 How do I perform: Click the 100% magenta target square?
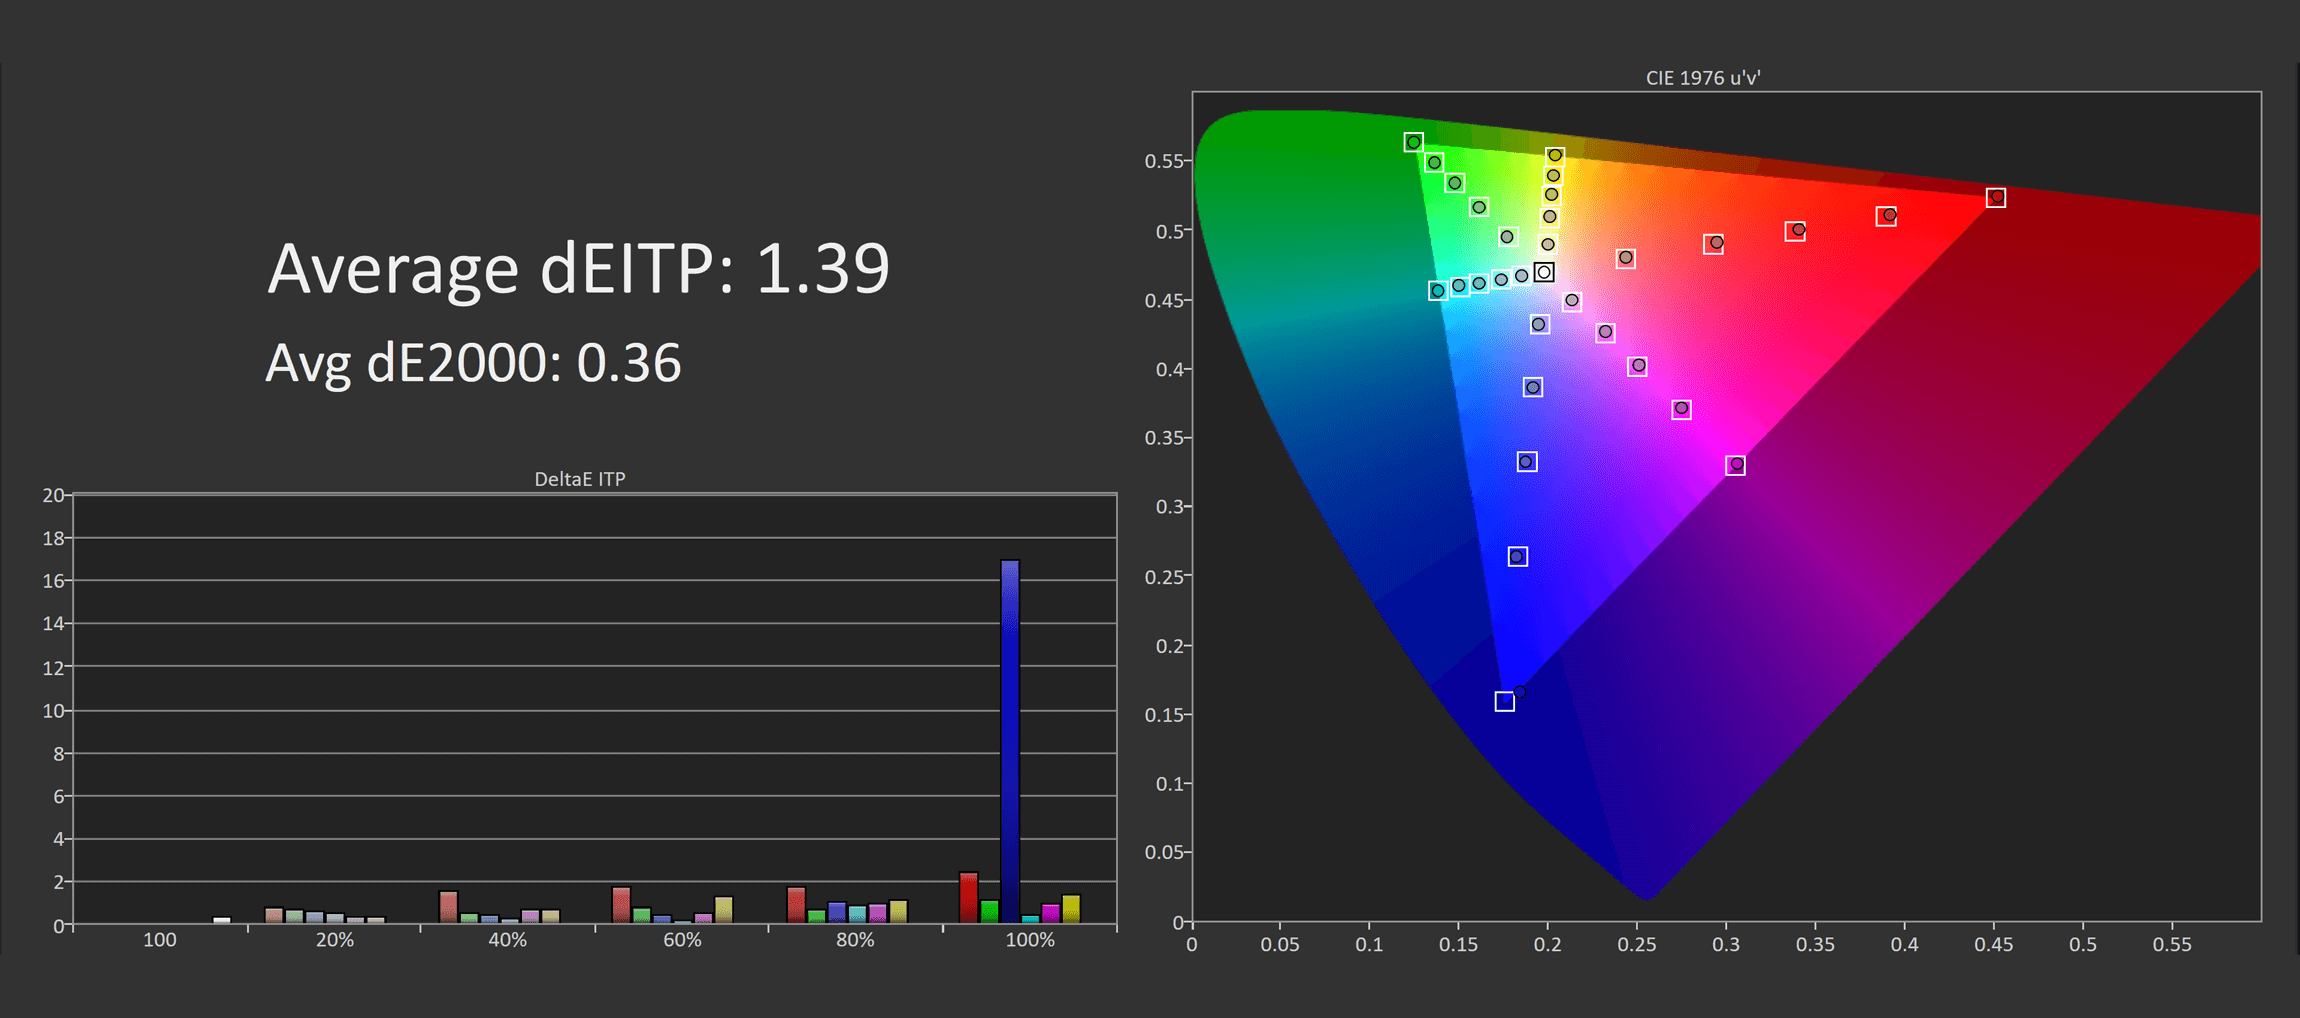click(x=1735, y=465)
